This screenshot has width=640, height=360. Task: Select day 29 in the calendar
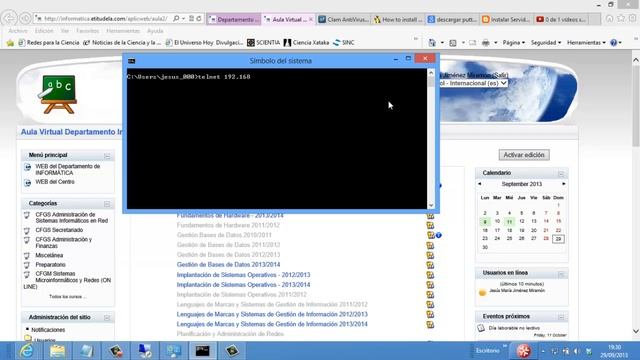click(x=558, y=239)
